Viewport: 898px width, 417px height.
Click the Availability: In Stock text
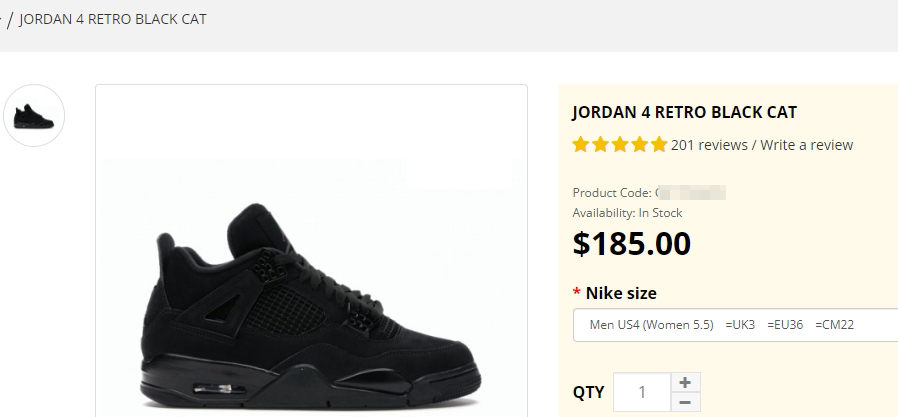click(627, 213)
